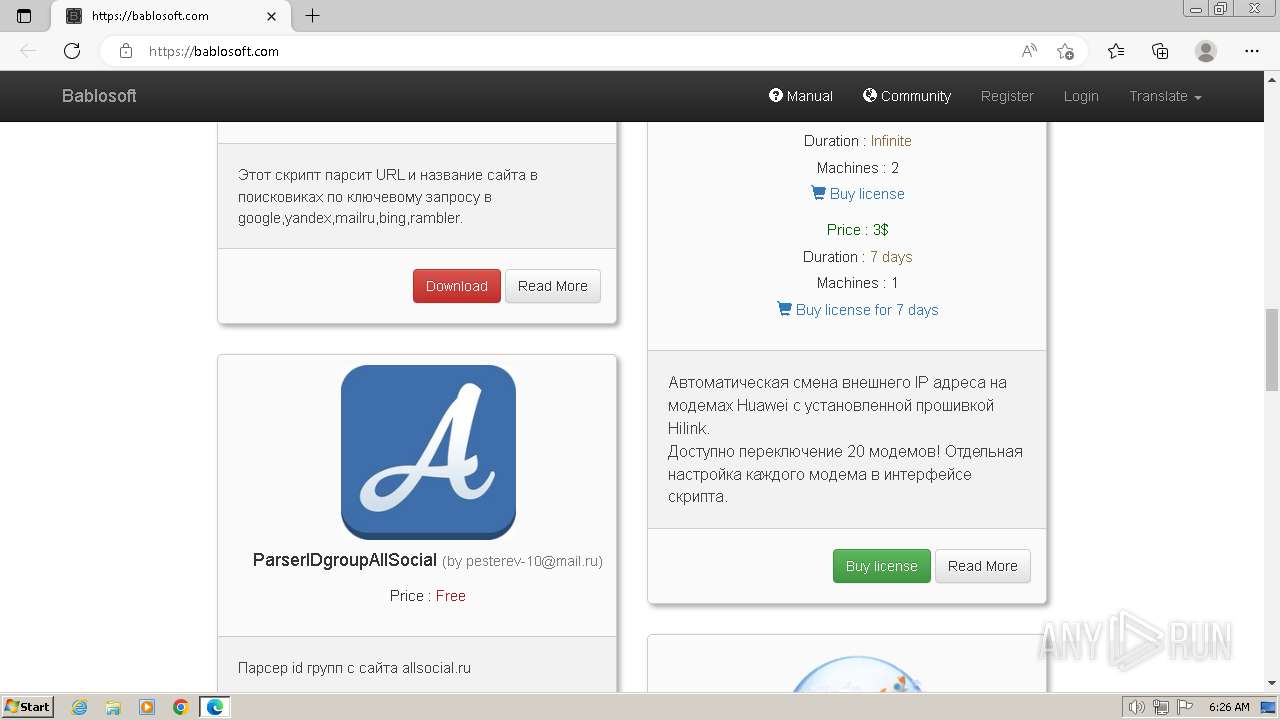Click Read More under search parser script
The height and width of the screenshot is (720, 1280).
pyautogui.click(x=553, y=286)
